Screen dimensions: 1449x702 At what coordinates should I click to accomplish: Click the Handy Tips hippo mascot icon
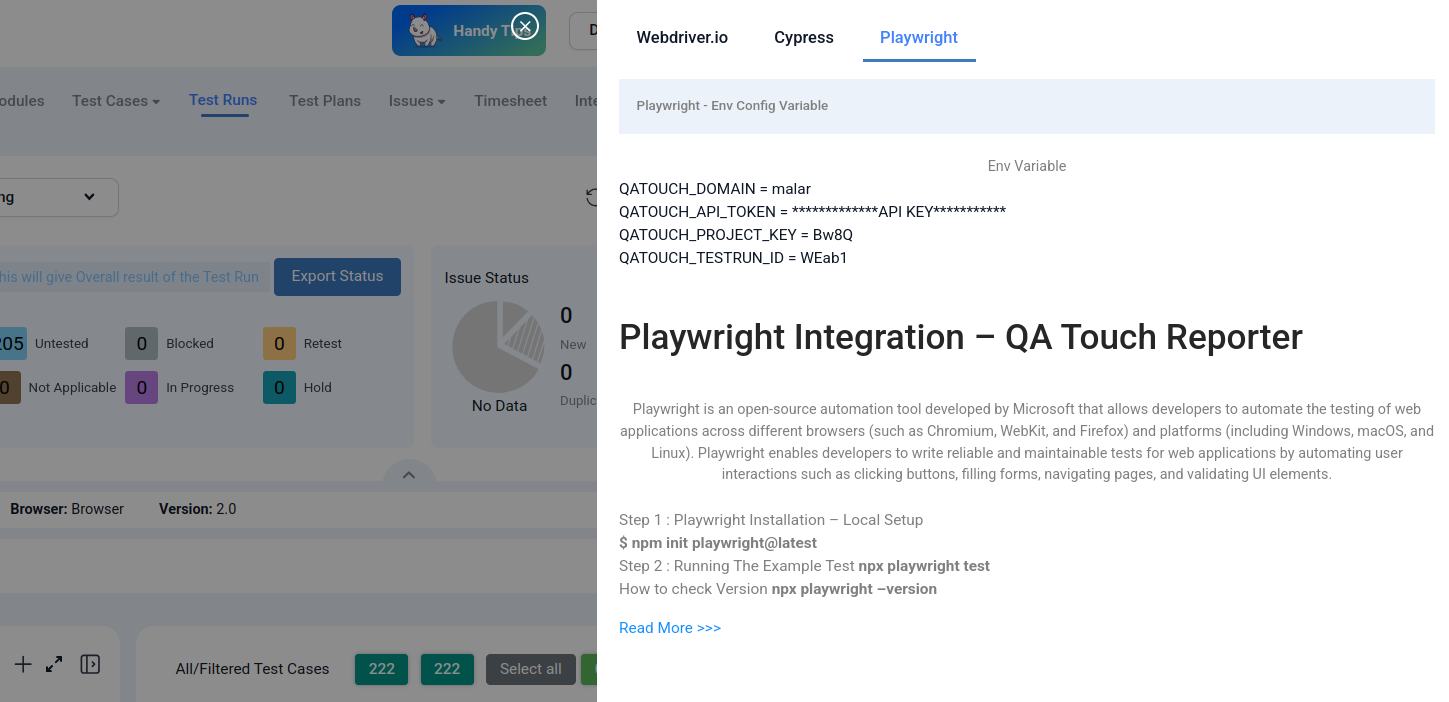(424, 31)
